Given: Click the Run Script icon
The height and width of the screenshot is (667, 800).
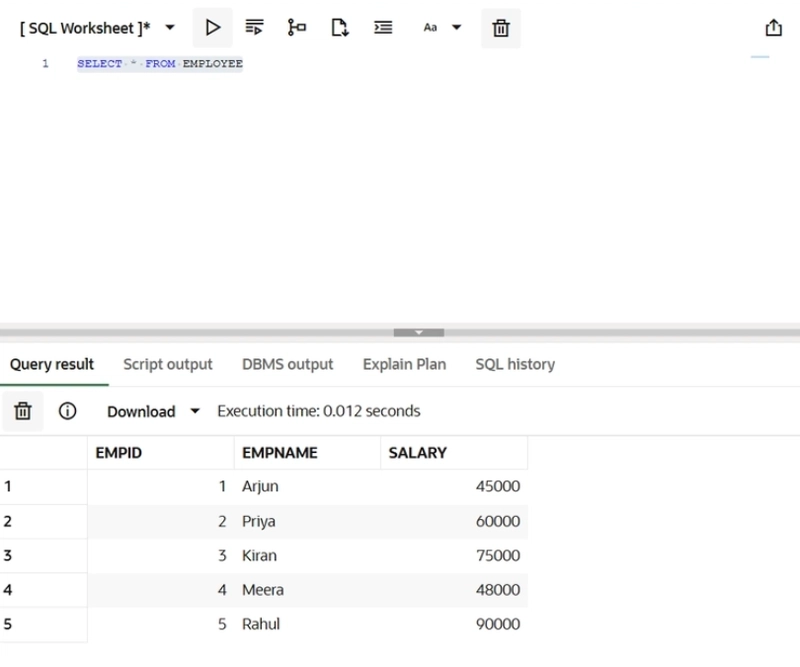Looking at the screenshot, I should tap(255, 28).
